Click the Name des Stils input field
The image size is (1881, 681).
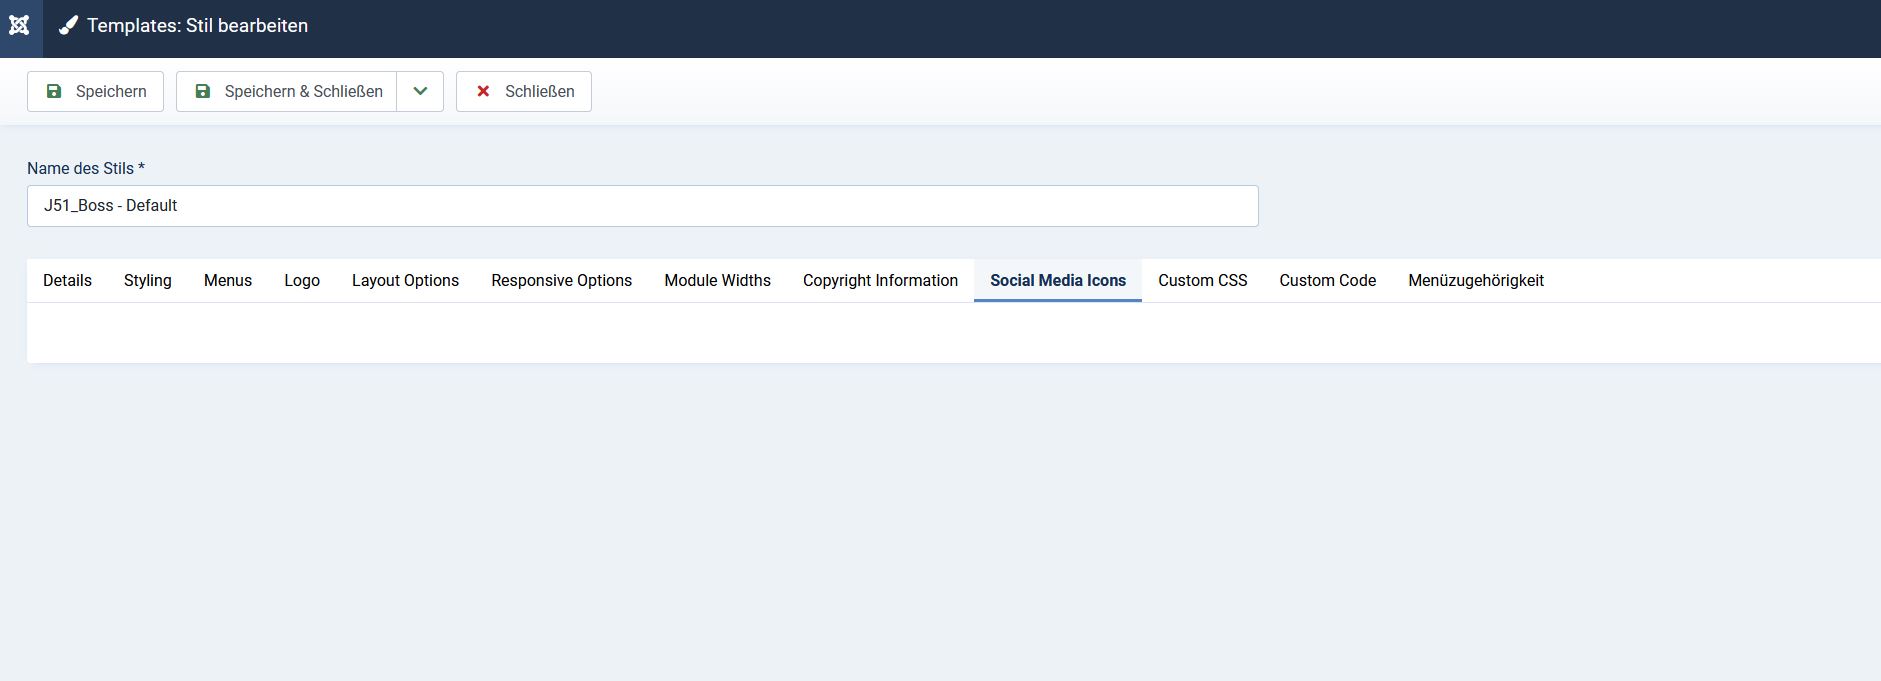pyautogui.click(x=642, y=206)
